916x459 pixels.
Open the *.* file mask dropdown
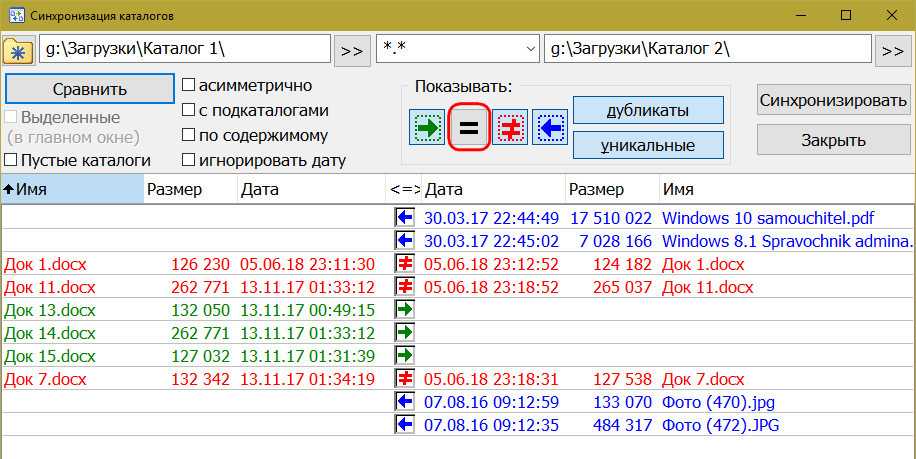click(528, 49)
